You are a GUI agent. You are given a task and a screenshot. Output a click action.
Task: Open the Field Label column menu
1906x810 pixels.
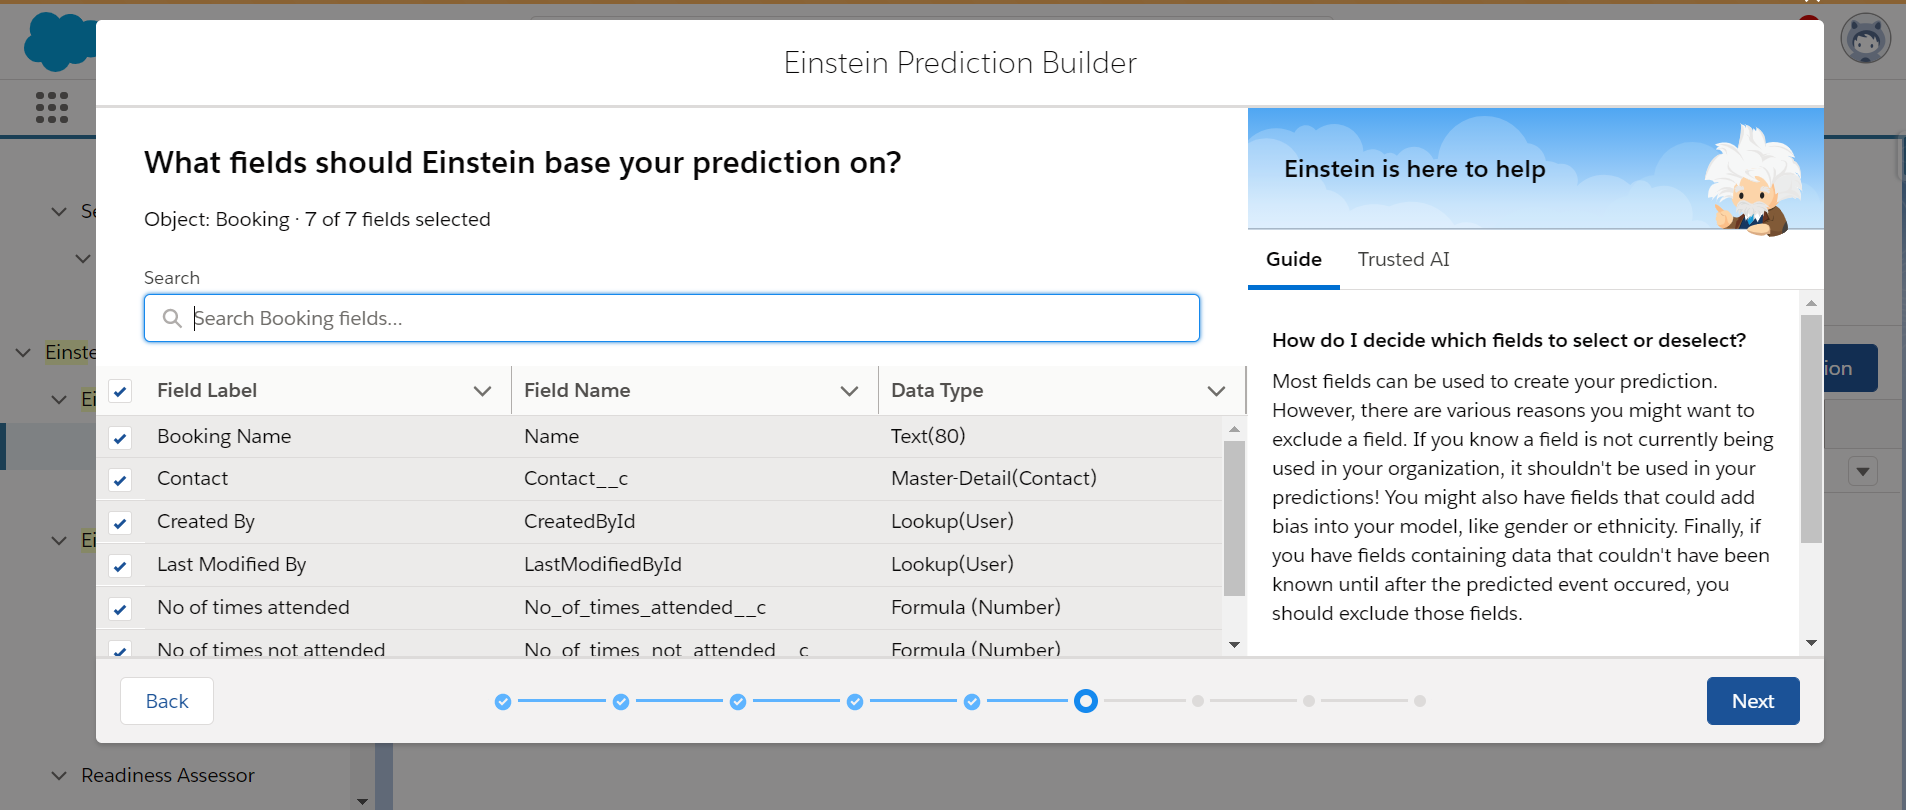[x=482, y=391]
